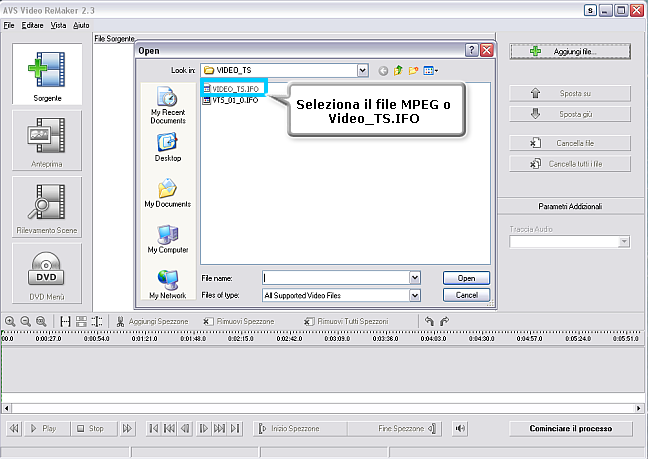648x461 pixels.
Task: Click the Sposta su button
Action: (x=570, y=93)
